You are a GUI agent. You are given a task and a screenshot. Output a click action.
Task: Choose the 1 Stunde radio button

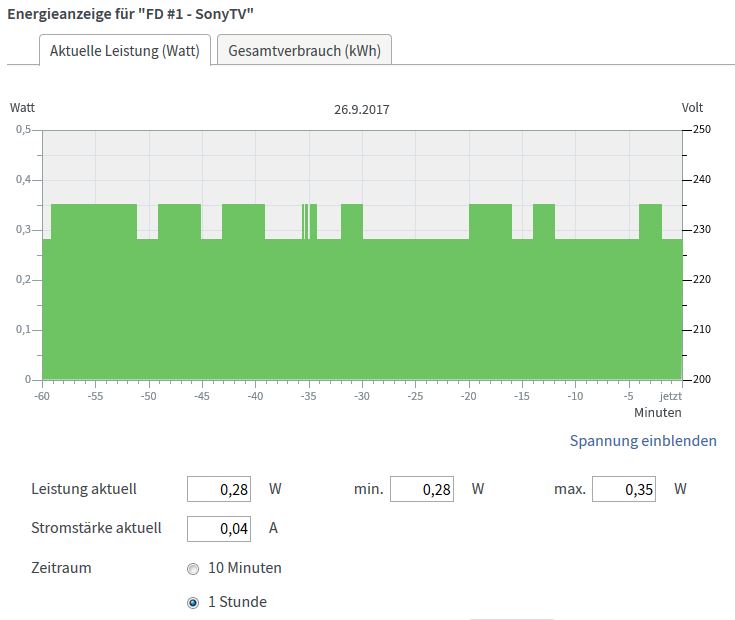(x=193, y=603)
